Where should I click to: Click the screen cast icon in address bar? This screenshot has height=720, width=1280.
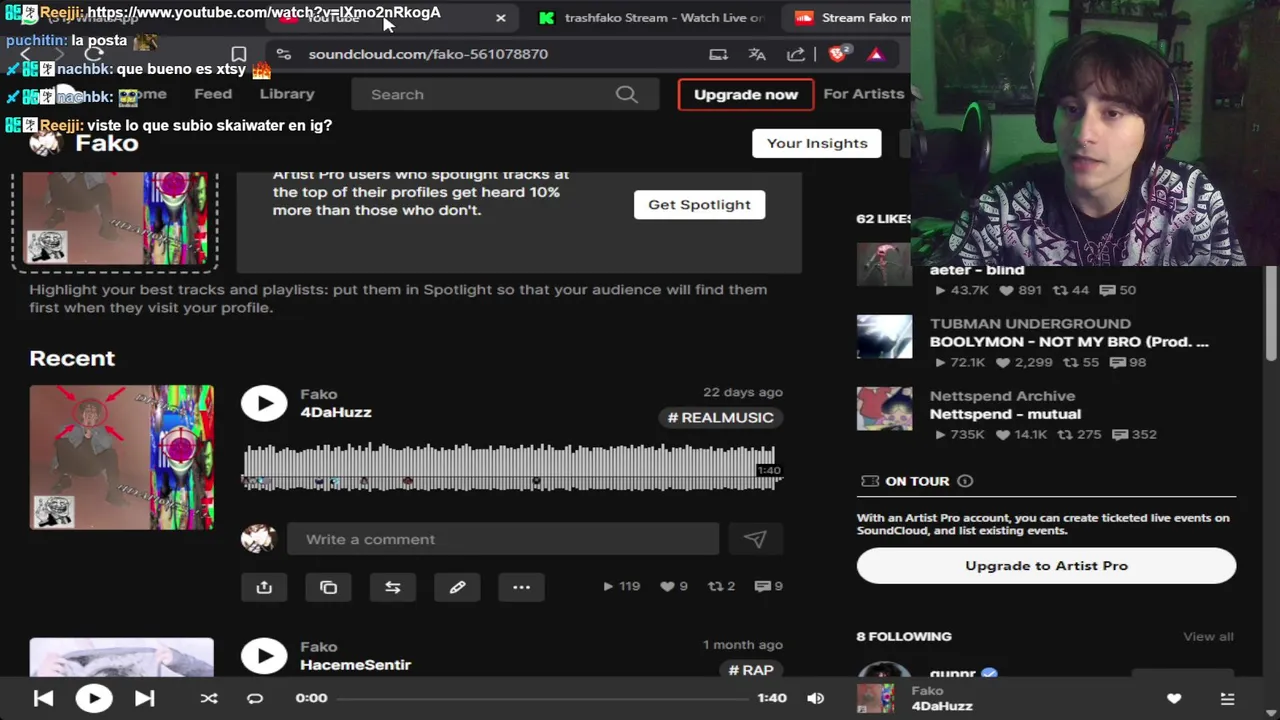(x=718, y=54)
